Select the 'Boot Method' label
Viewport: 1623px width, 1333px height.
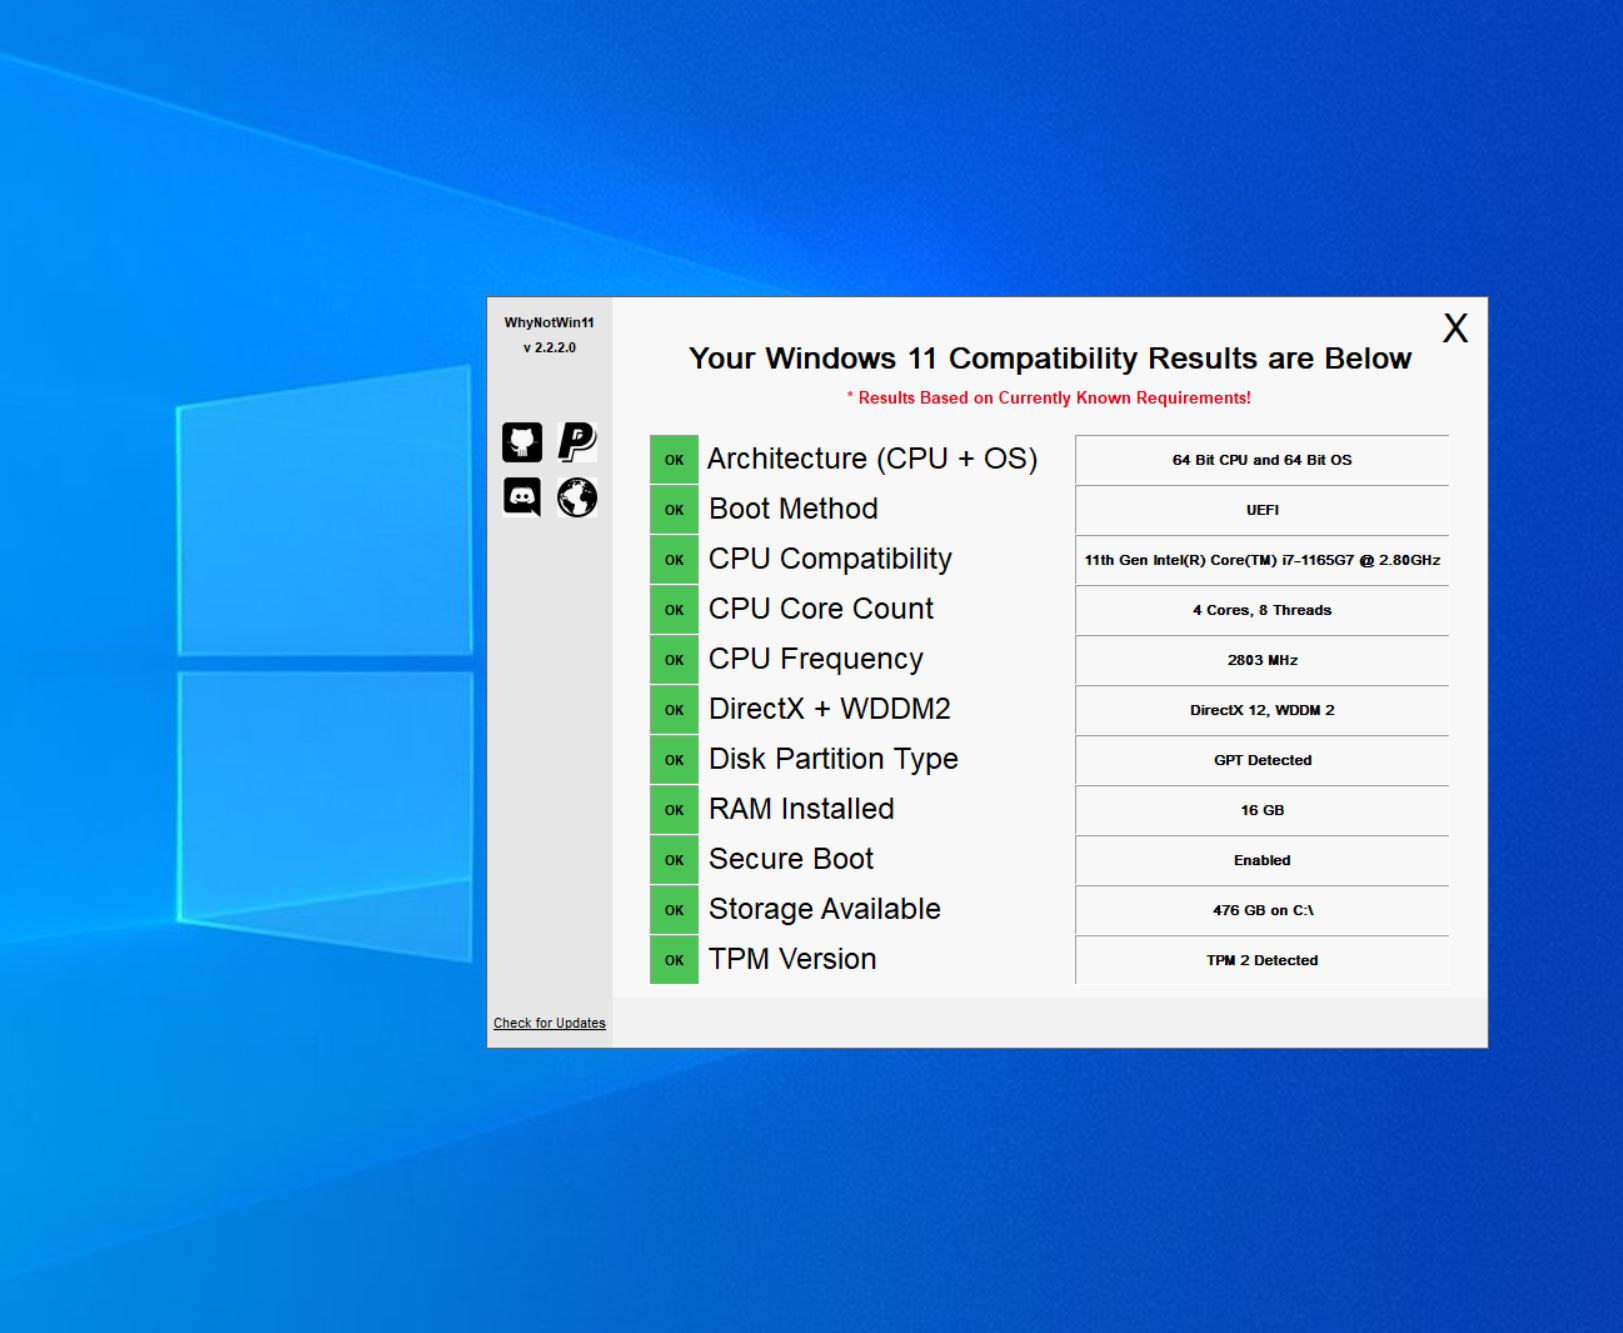(793, 509)
